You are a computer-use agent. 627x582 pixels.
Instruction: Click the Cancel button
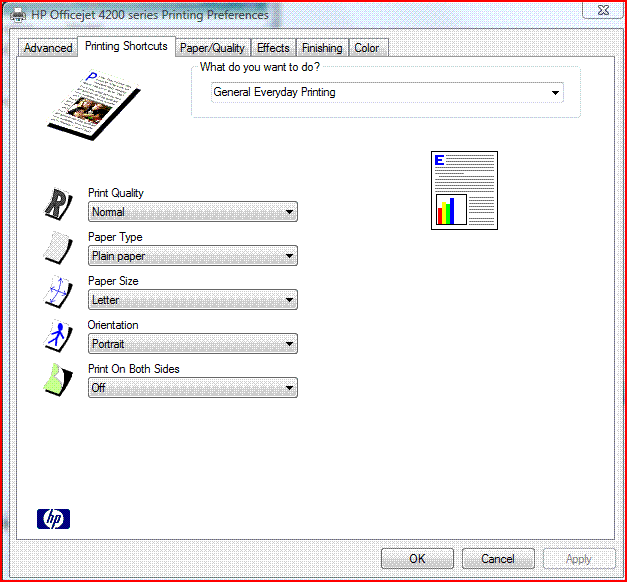[x=498, y=558]
